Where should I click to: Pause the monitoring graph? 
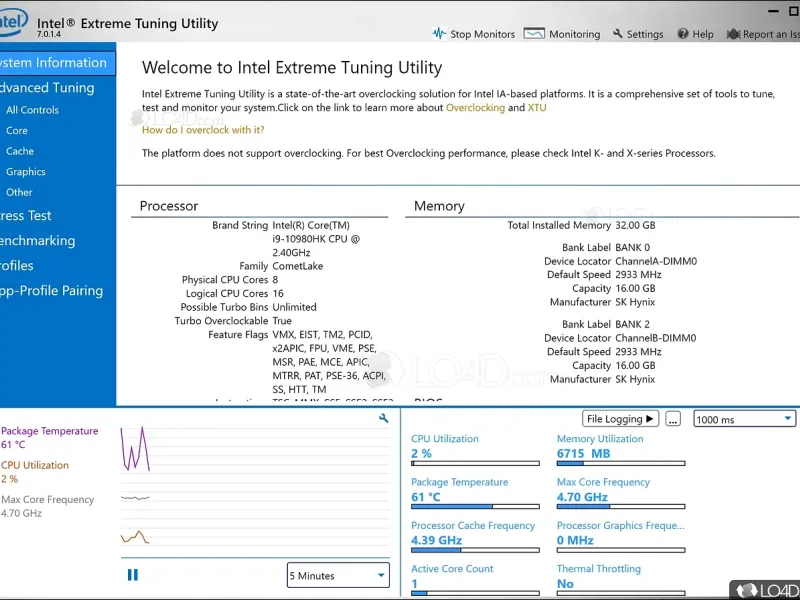(x=133, y=575)
